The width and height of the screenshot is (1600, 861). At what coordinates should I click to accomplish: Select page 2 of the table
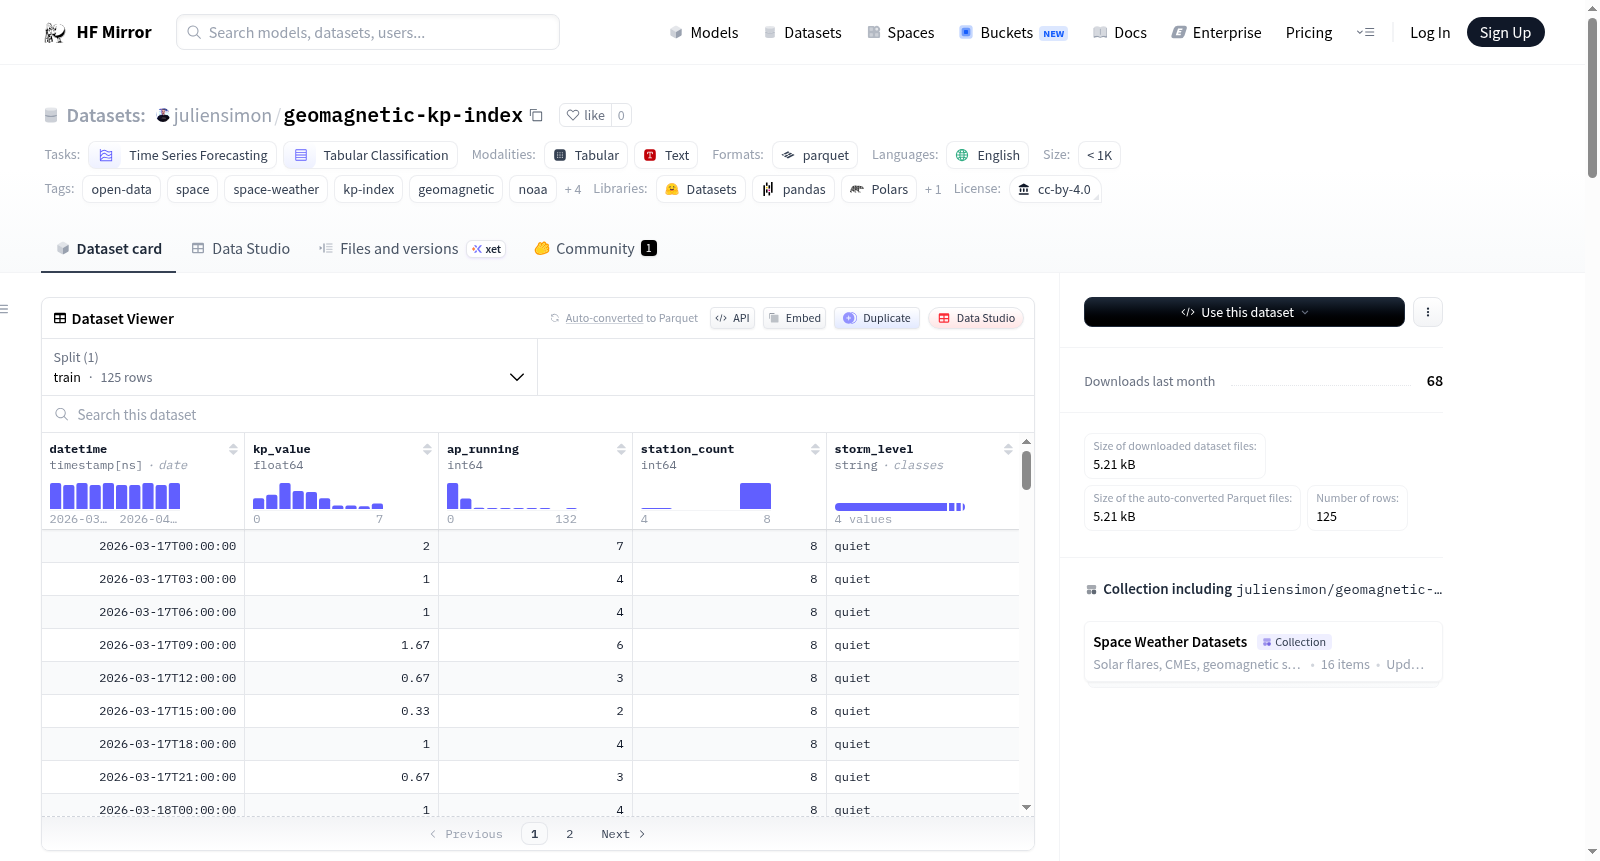(x=570, y=834)
